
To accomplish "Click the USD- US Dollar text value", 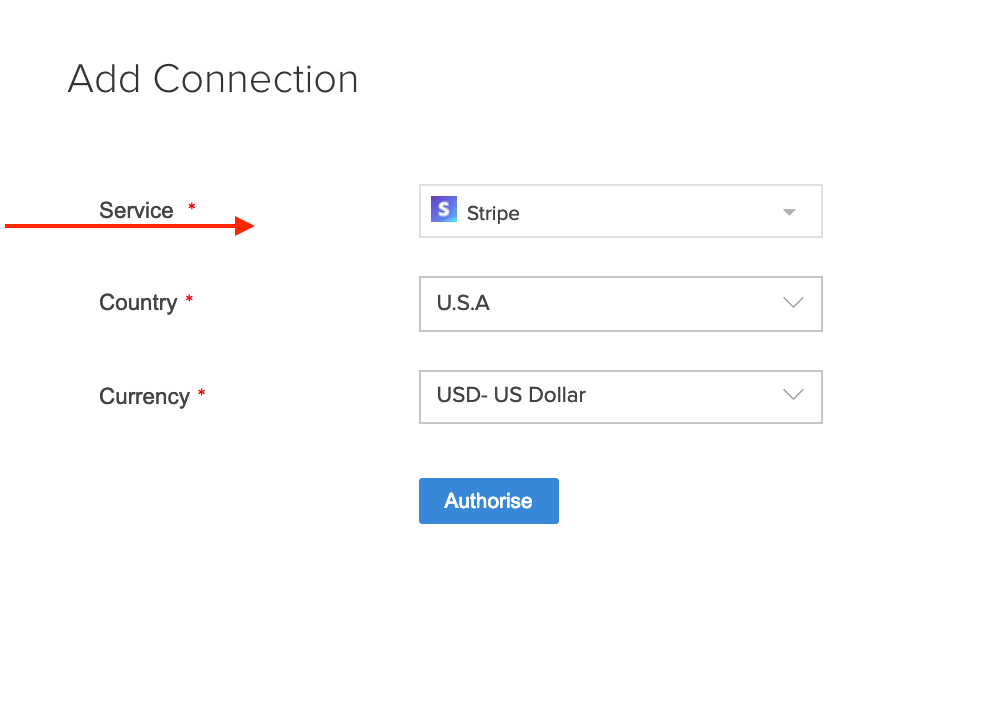I will tap(511, 395).
